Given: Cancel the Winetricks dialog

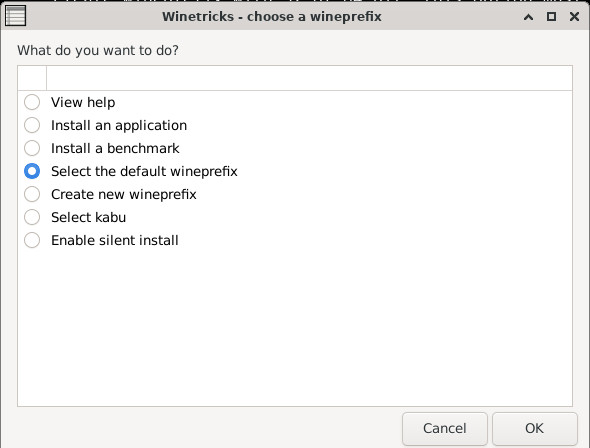Looking at the screenshot, I should click(x=445, y=428).
